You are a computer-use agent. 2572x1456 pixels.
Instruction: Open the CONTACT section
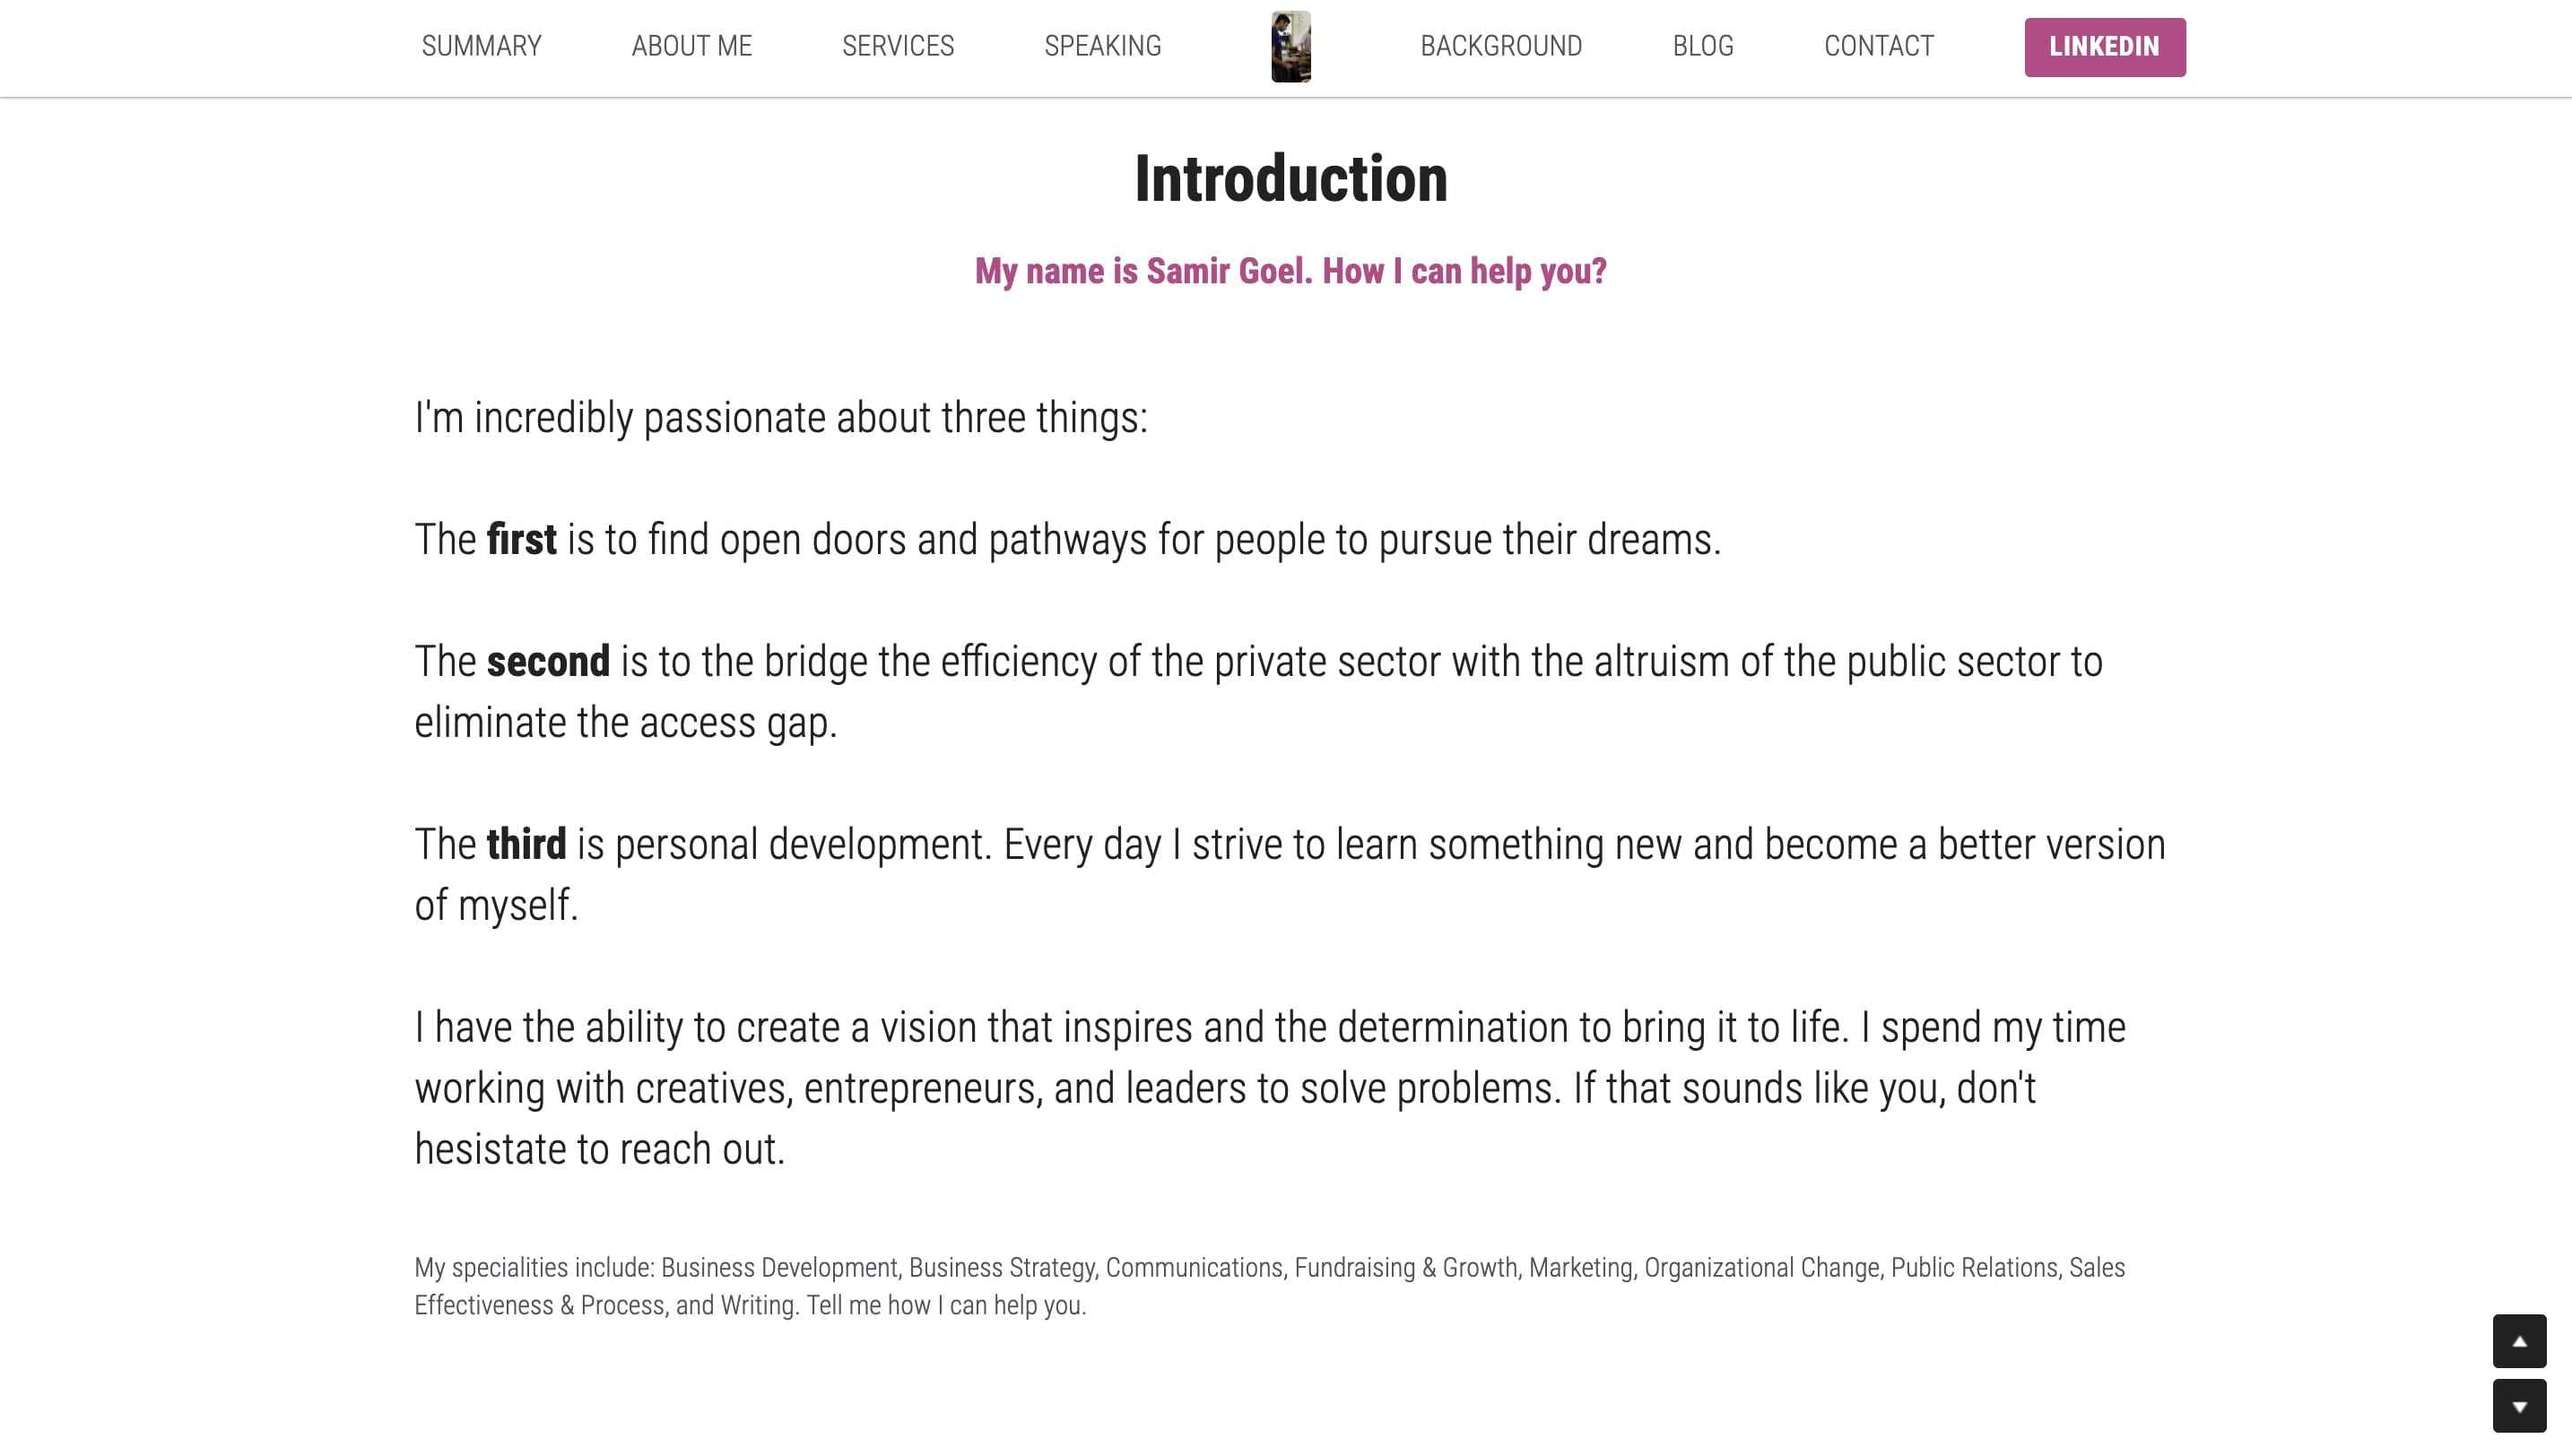[x=1879, y=46]
